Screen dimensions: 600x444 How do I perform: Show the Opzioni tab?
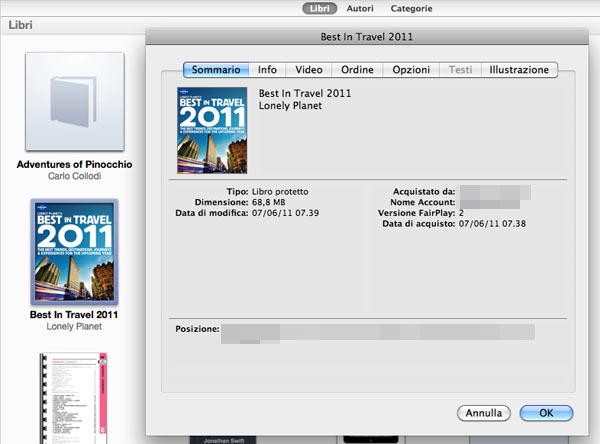410,70
